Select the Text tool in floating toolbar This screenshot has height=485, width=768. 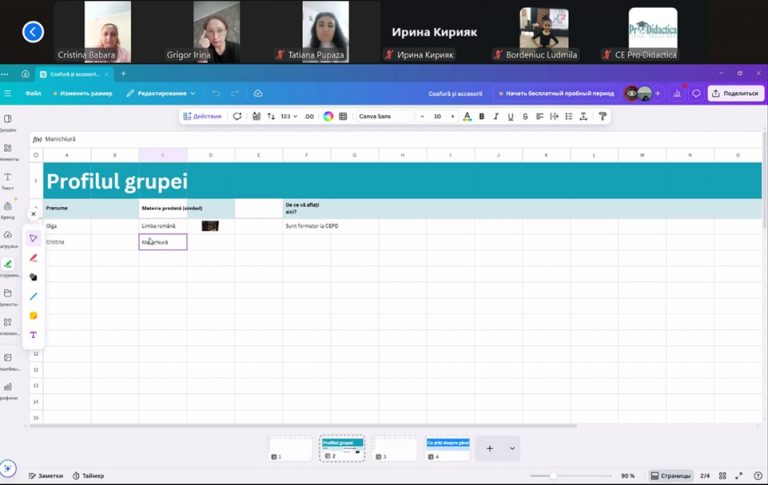tap(33, 335)
